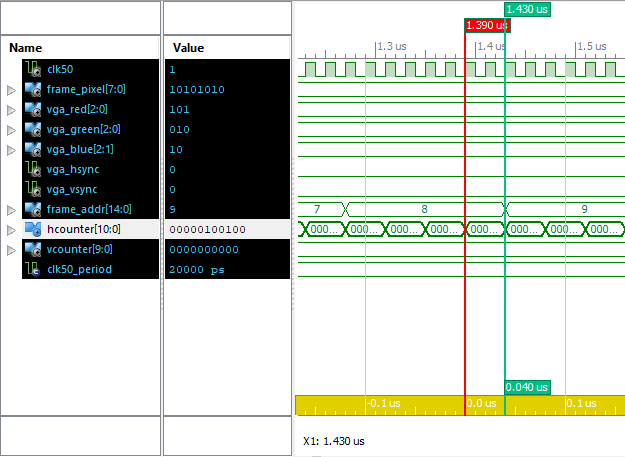Click the green 1.430 us cursor flag
This screenshot has height=457, width=625.
pos(527,9)
